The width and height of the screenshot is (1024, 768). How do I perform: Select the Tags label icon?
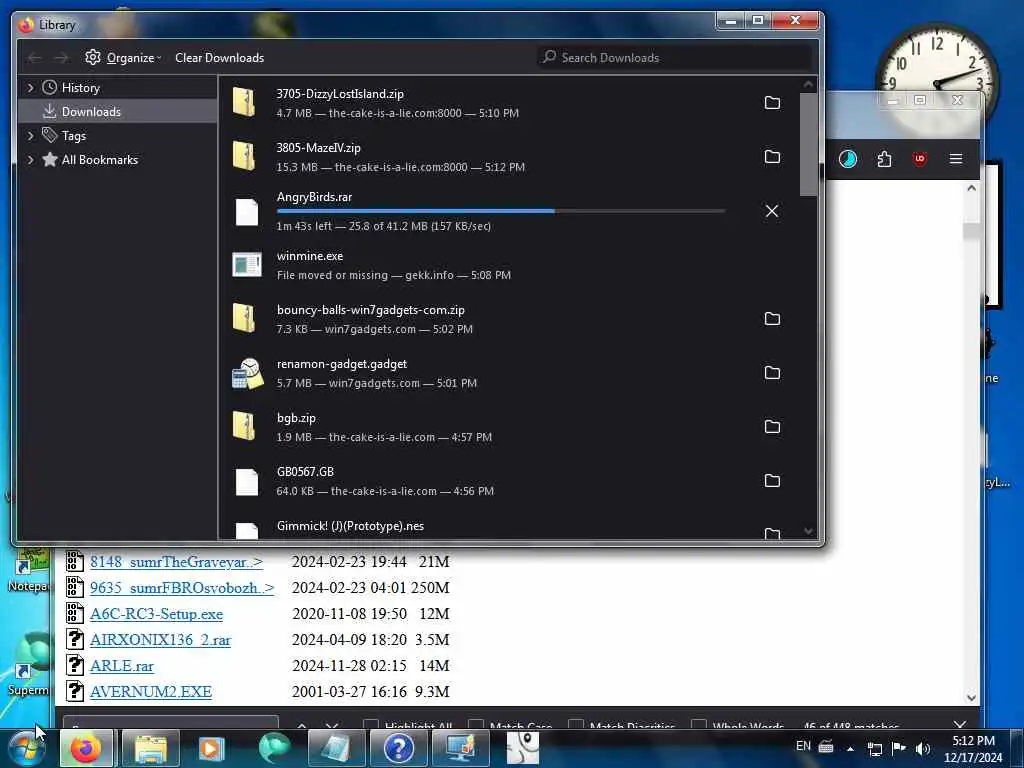[x=50, y=135]
